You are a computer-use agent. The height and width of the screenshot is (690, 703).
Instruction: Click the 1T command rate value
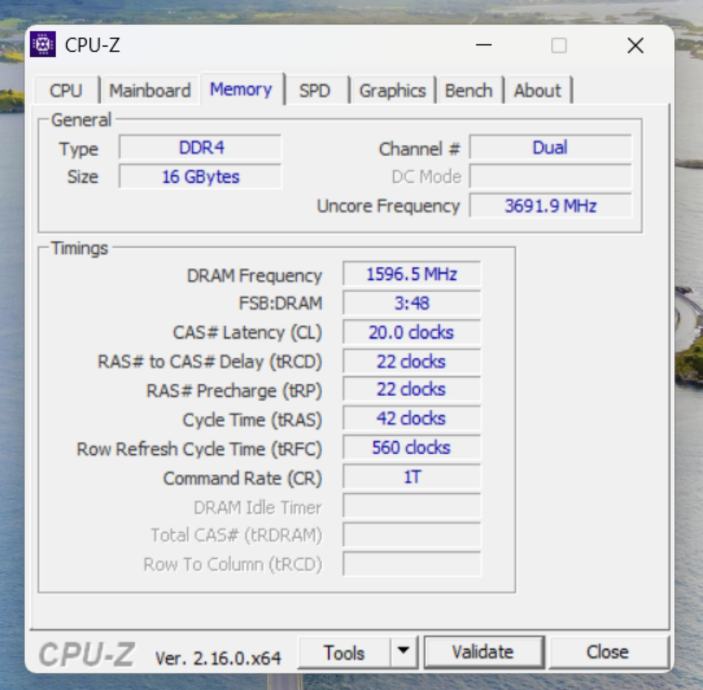412,477
